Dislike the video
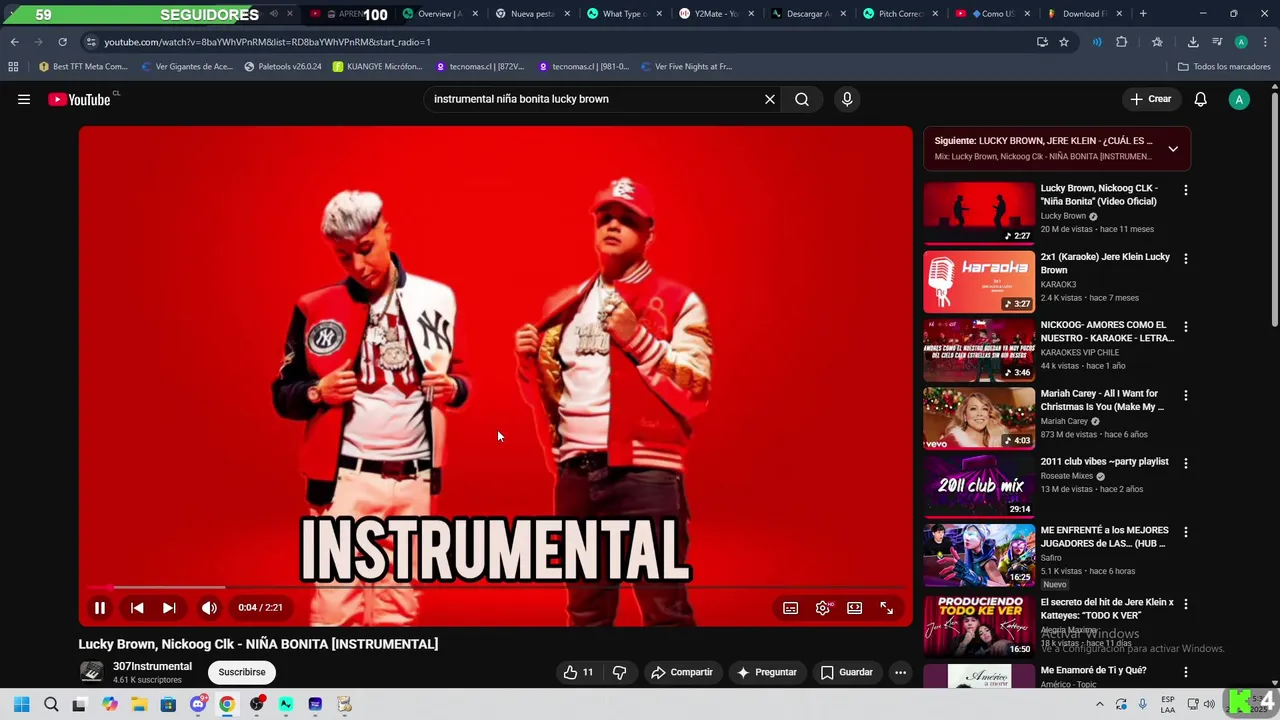Viewport: 1280px width, 720px height. (619, 672)
